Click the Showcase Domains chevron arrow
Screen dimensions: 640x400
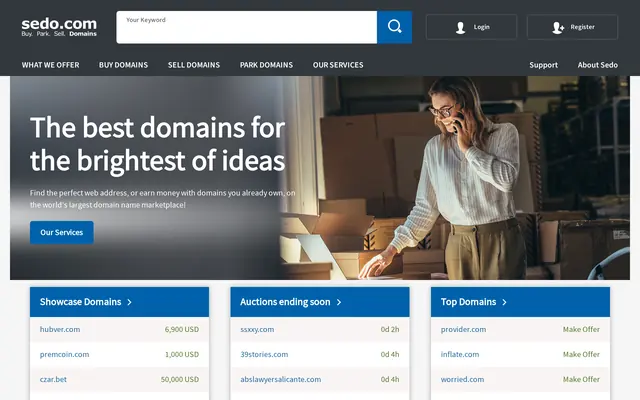(129, 302)
